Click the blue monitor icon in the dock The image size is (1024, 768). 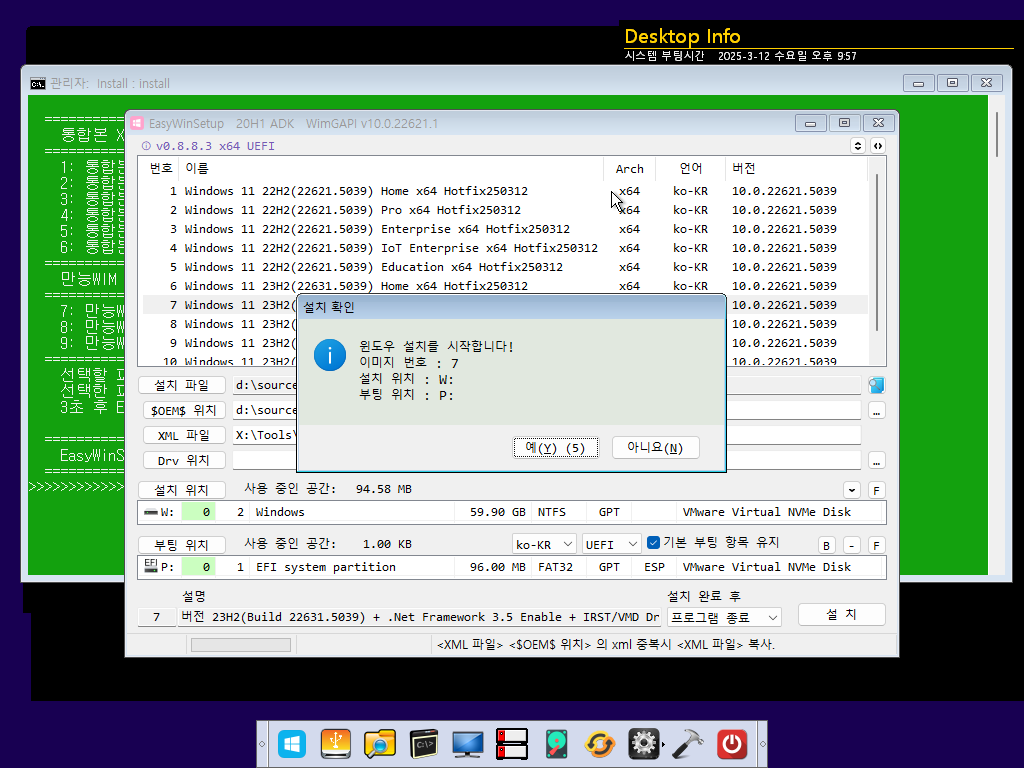pyautogui.click(x=468, y=744)
